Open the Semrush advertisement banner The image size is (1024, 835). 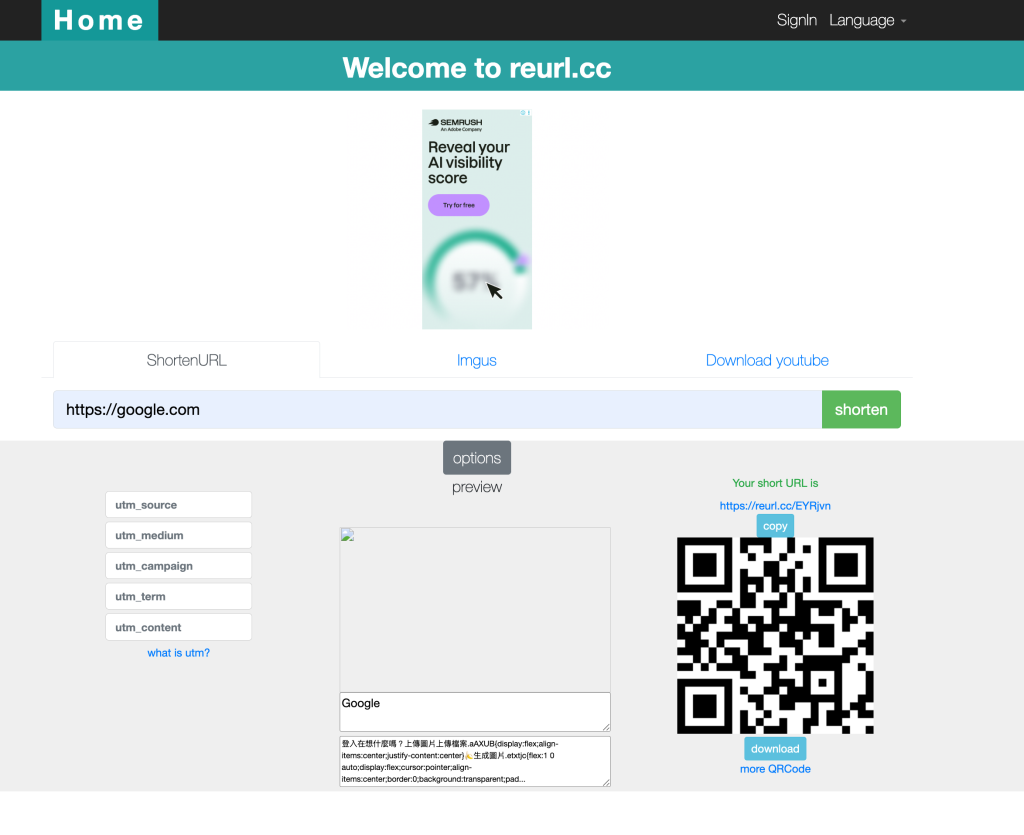point(477,219)
